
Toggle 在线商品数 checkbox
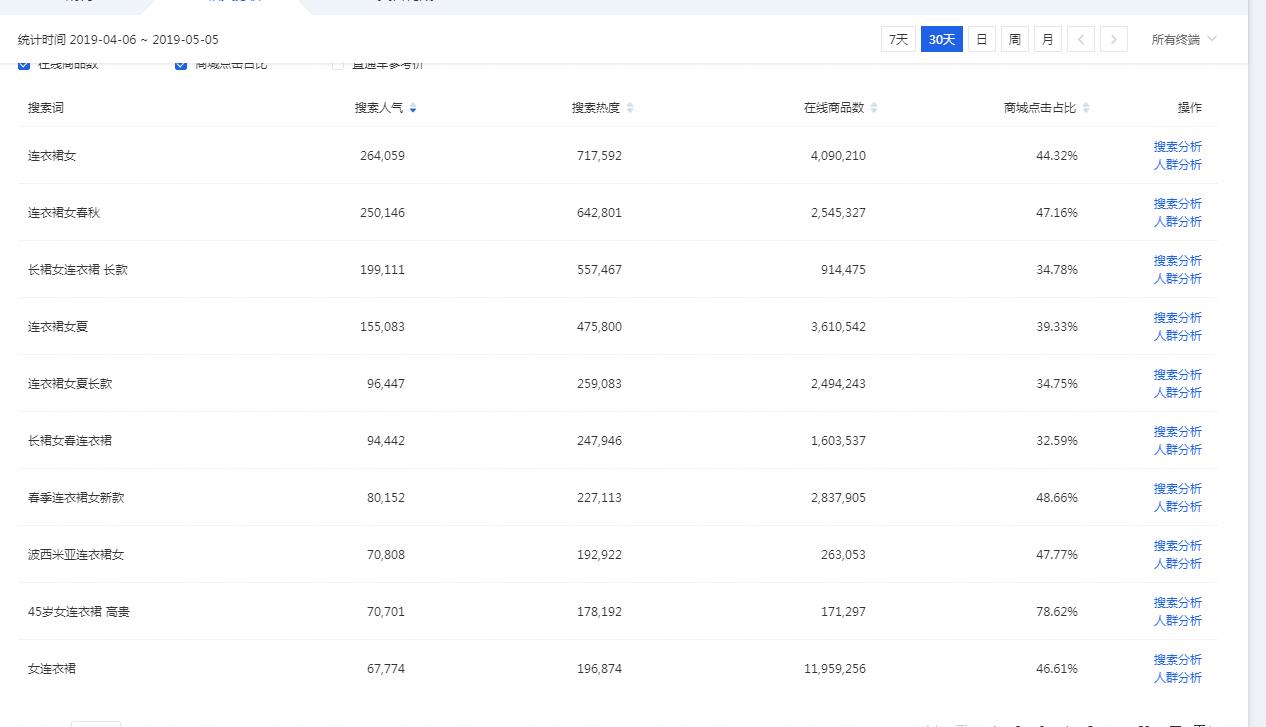[24, 66]
